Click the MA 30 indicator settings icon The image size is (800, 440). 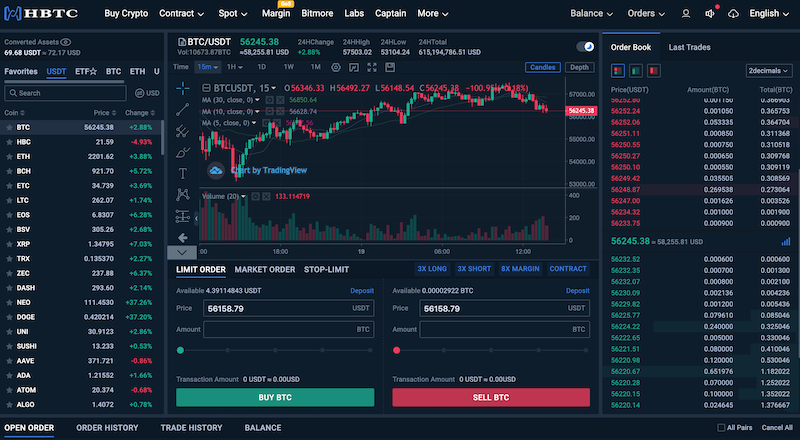269,100
